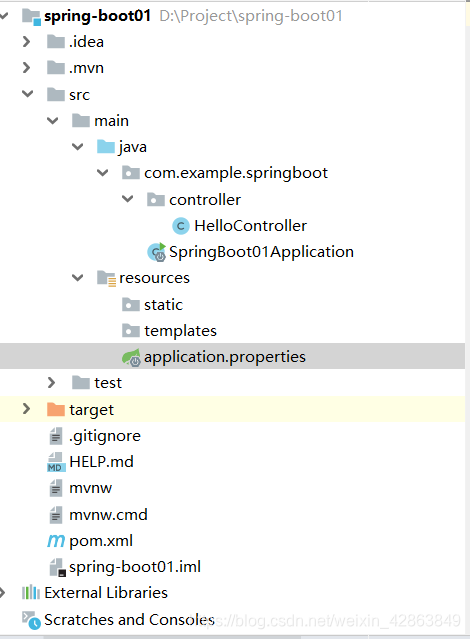Screen dimensions: 470x639
Task: Expand the target folder
Action: (x=26, y=409)
